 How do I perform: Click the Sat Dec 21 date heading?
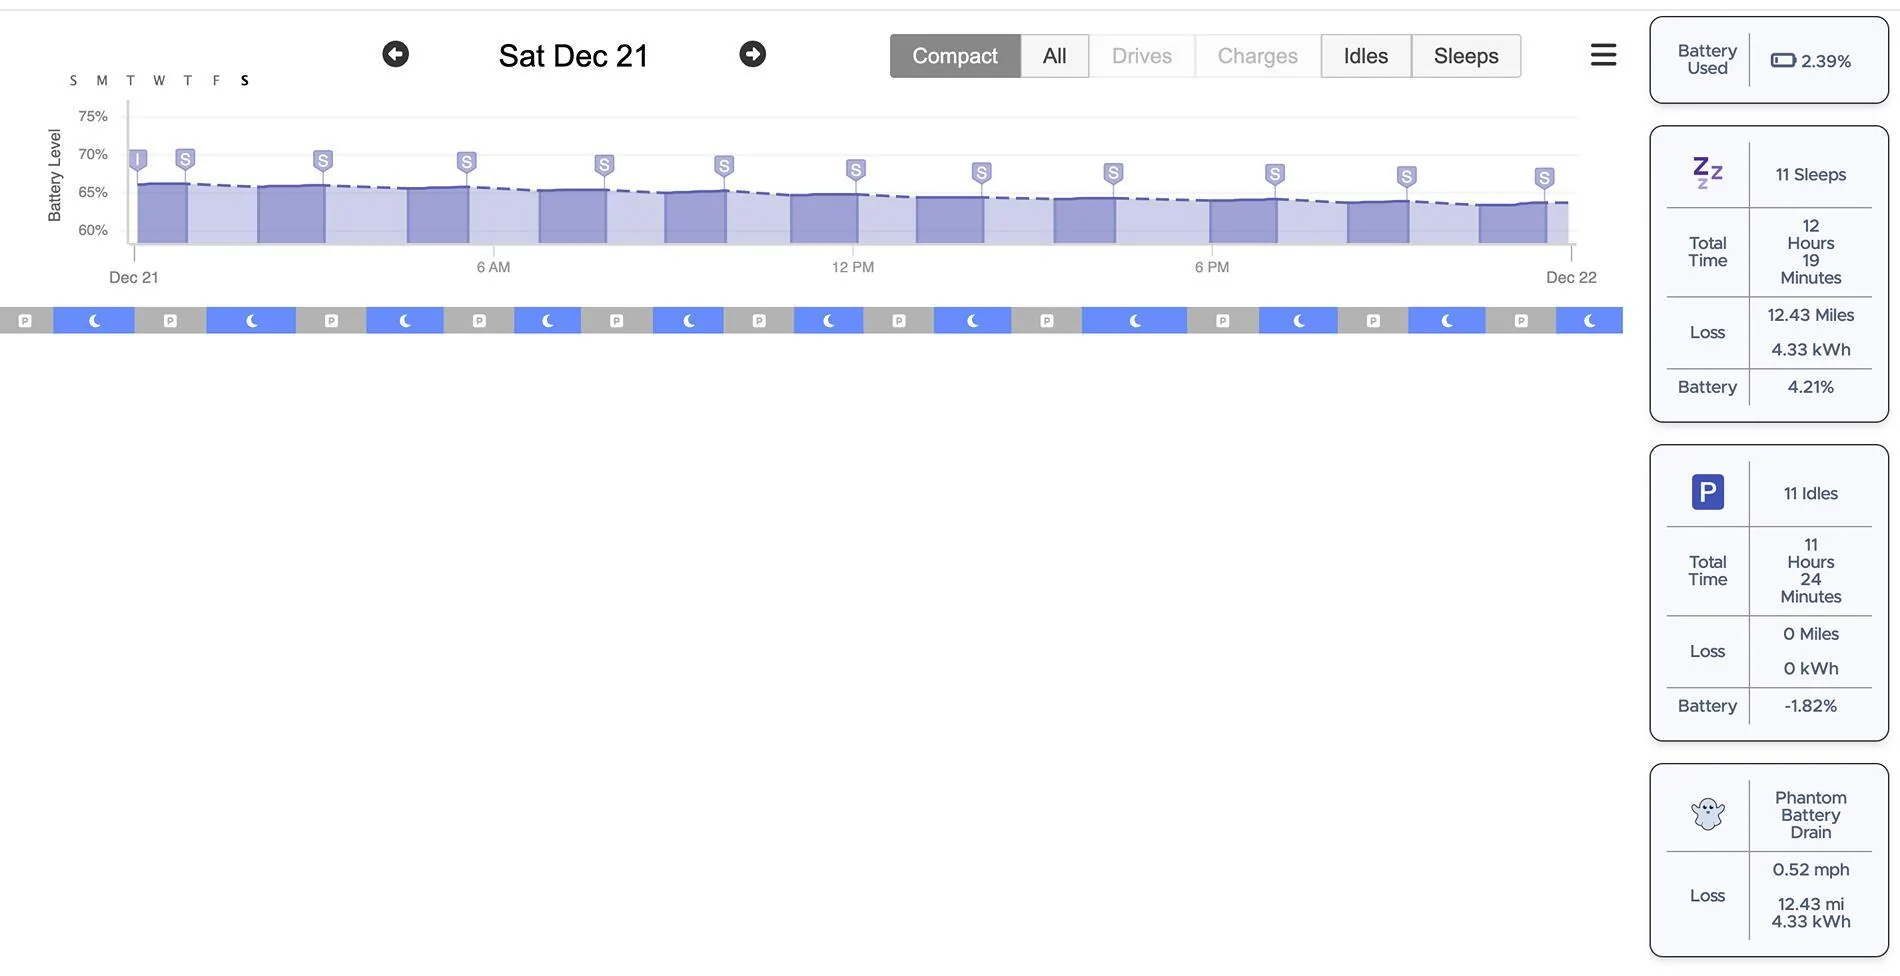(x=573, y=56)
